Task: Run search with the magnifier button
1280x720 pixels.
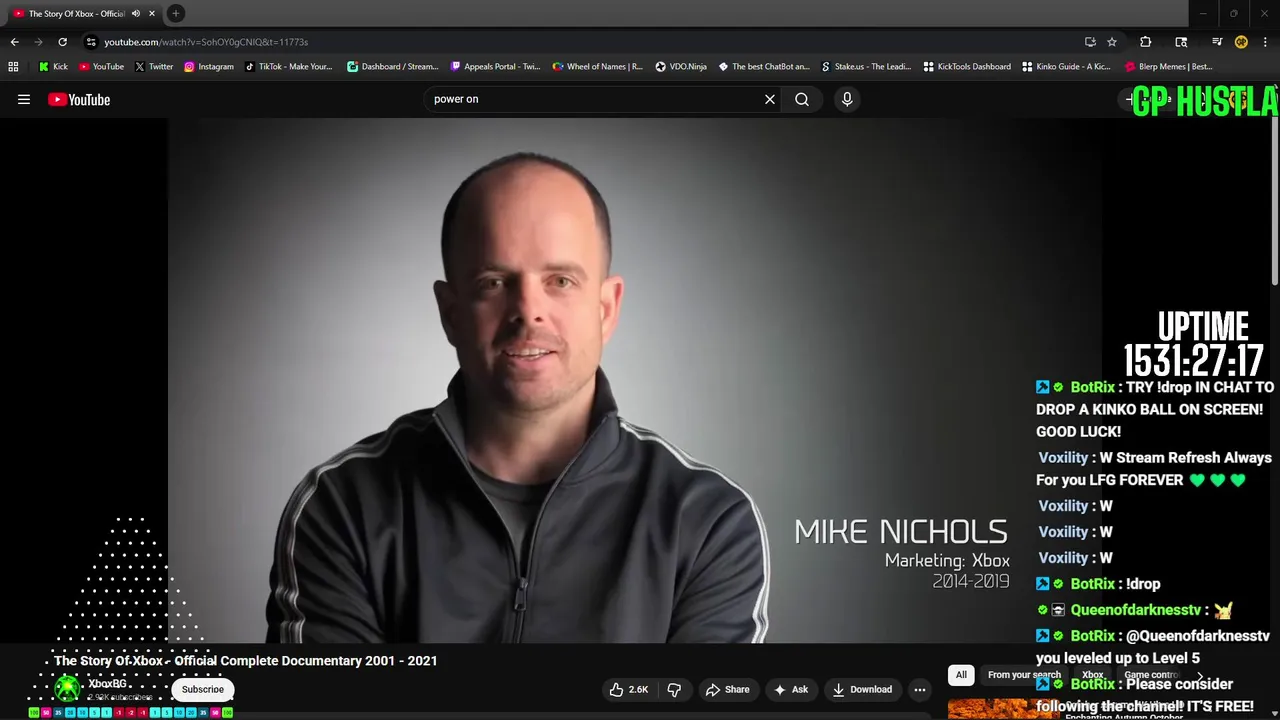Action: pyautogui.click(x=802, y=99)
